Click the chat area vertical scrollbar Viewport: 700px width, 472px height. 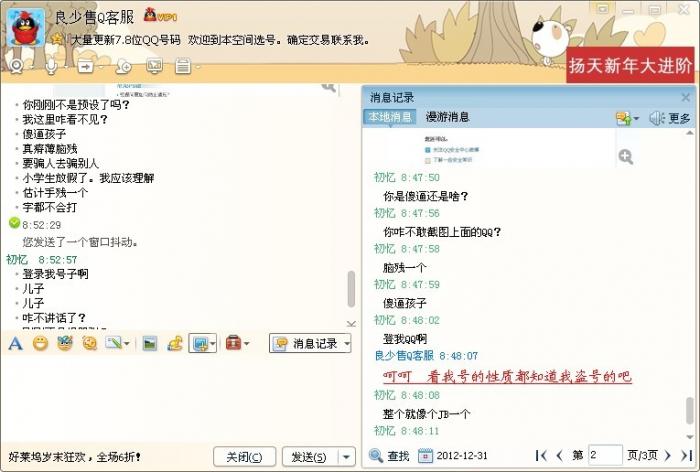click(351, 288)
